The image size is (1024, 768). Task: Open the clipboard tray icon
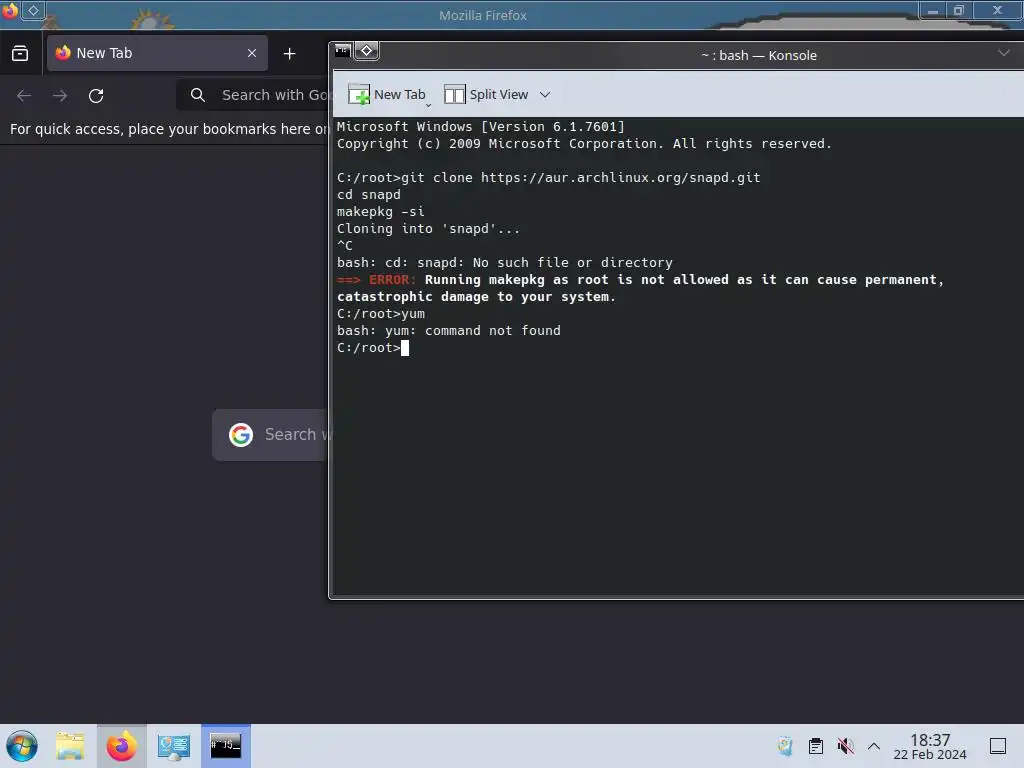click(x=816, y=746)
